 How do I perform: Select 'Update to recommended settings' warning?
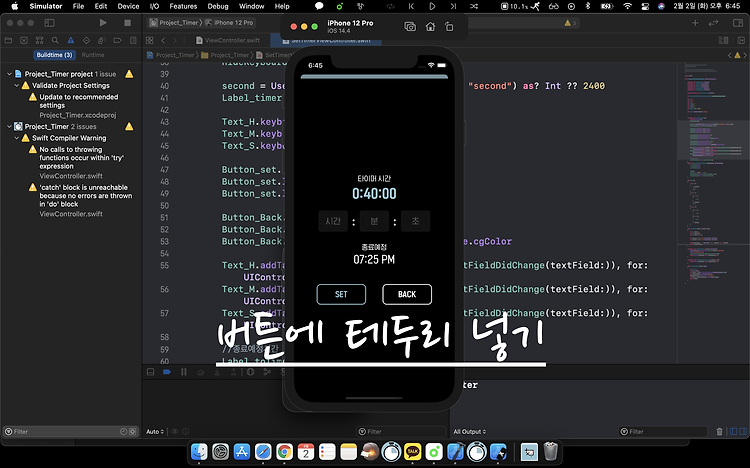click(x=78, y=101)
